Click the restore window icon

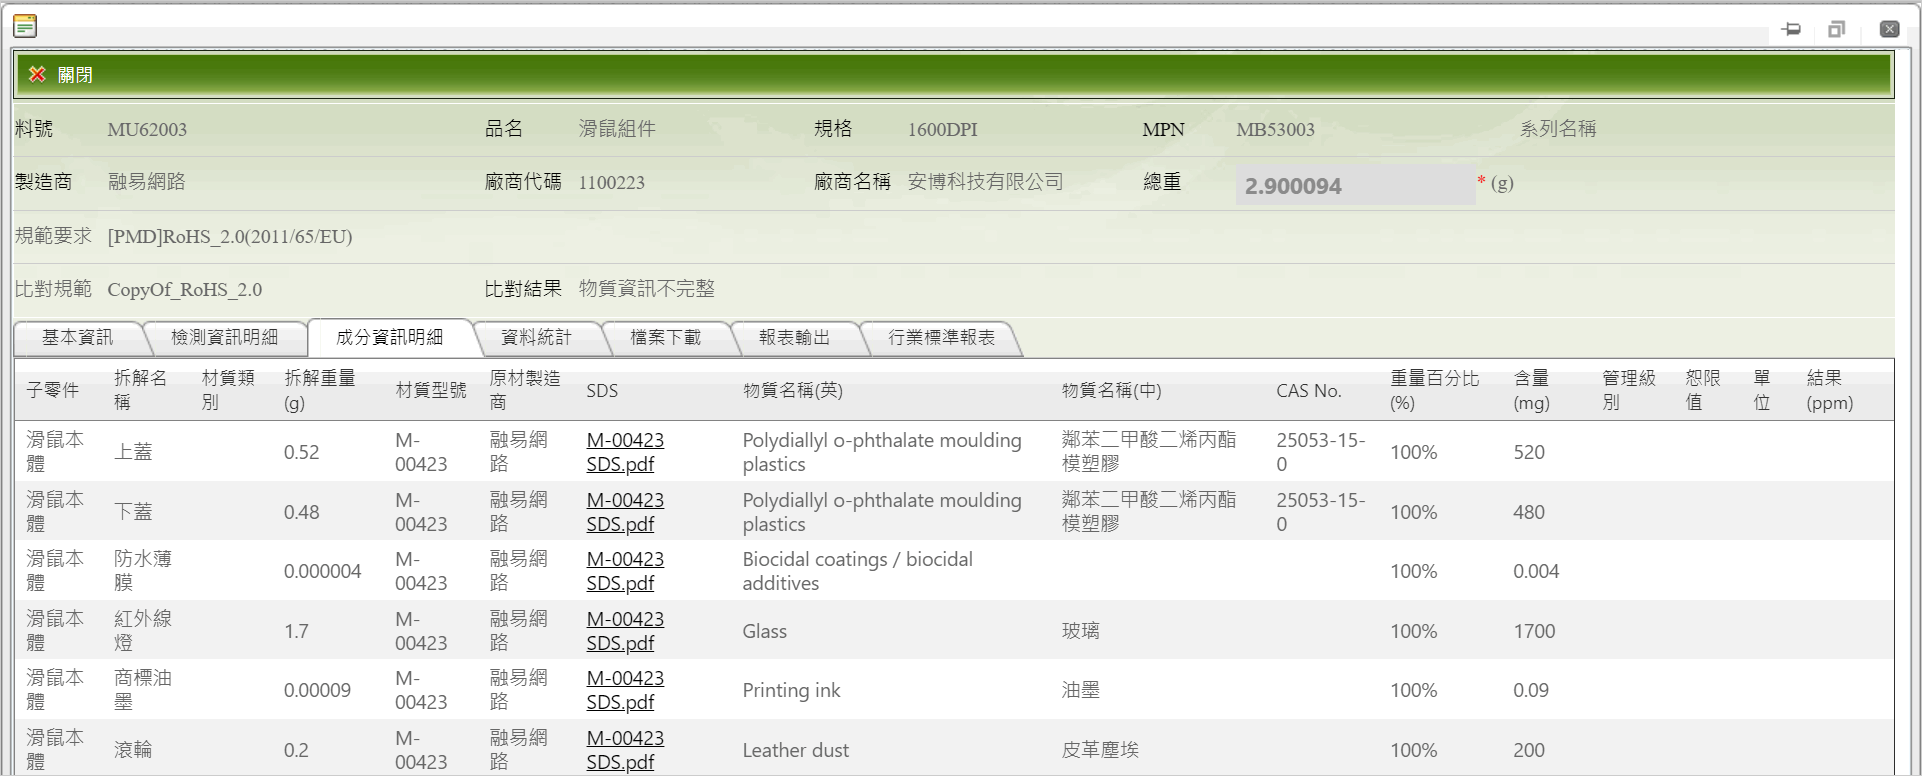(1836, 29)
